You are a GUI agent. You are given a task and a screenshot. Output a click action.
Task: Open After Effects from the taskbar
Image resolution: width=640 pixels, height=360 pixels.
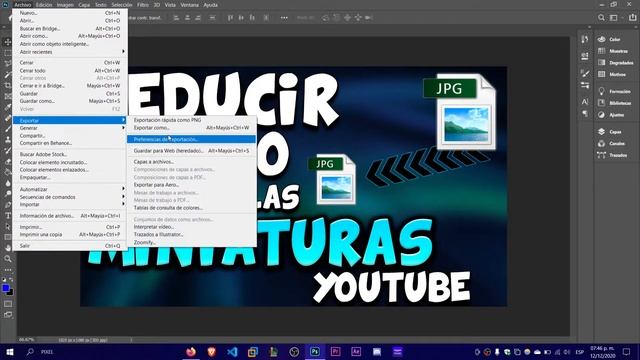pyautogui.click(x=356, y=351)
